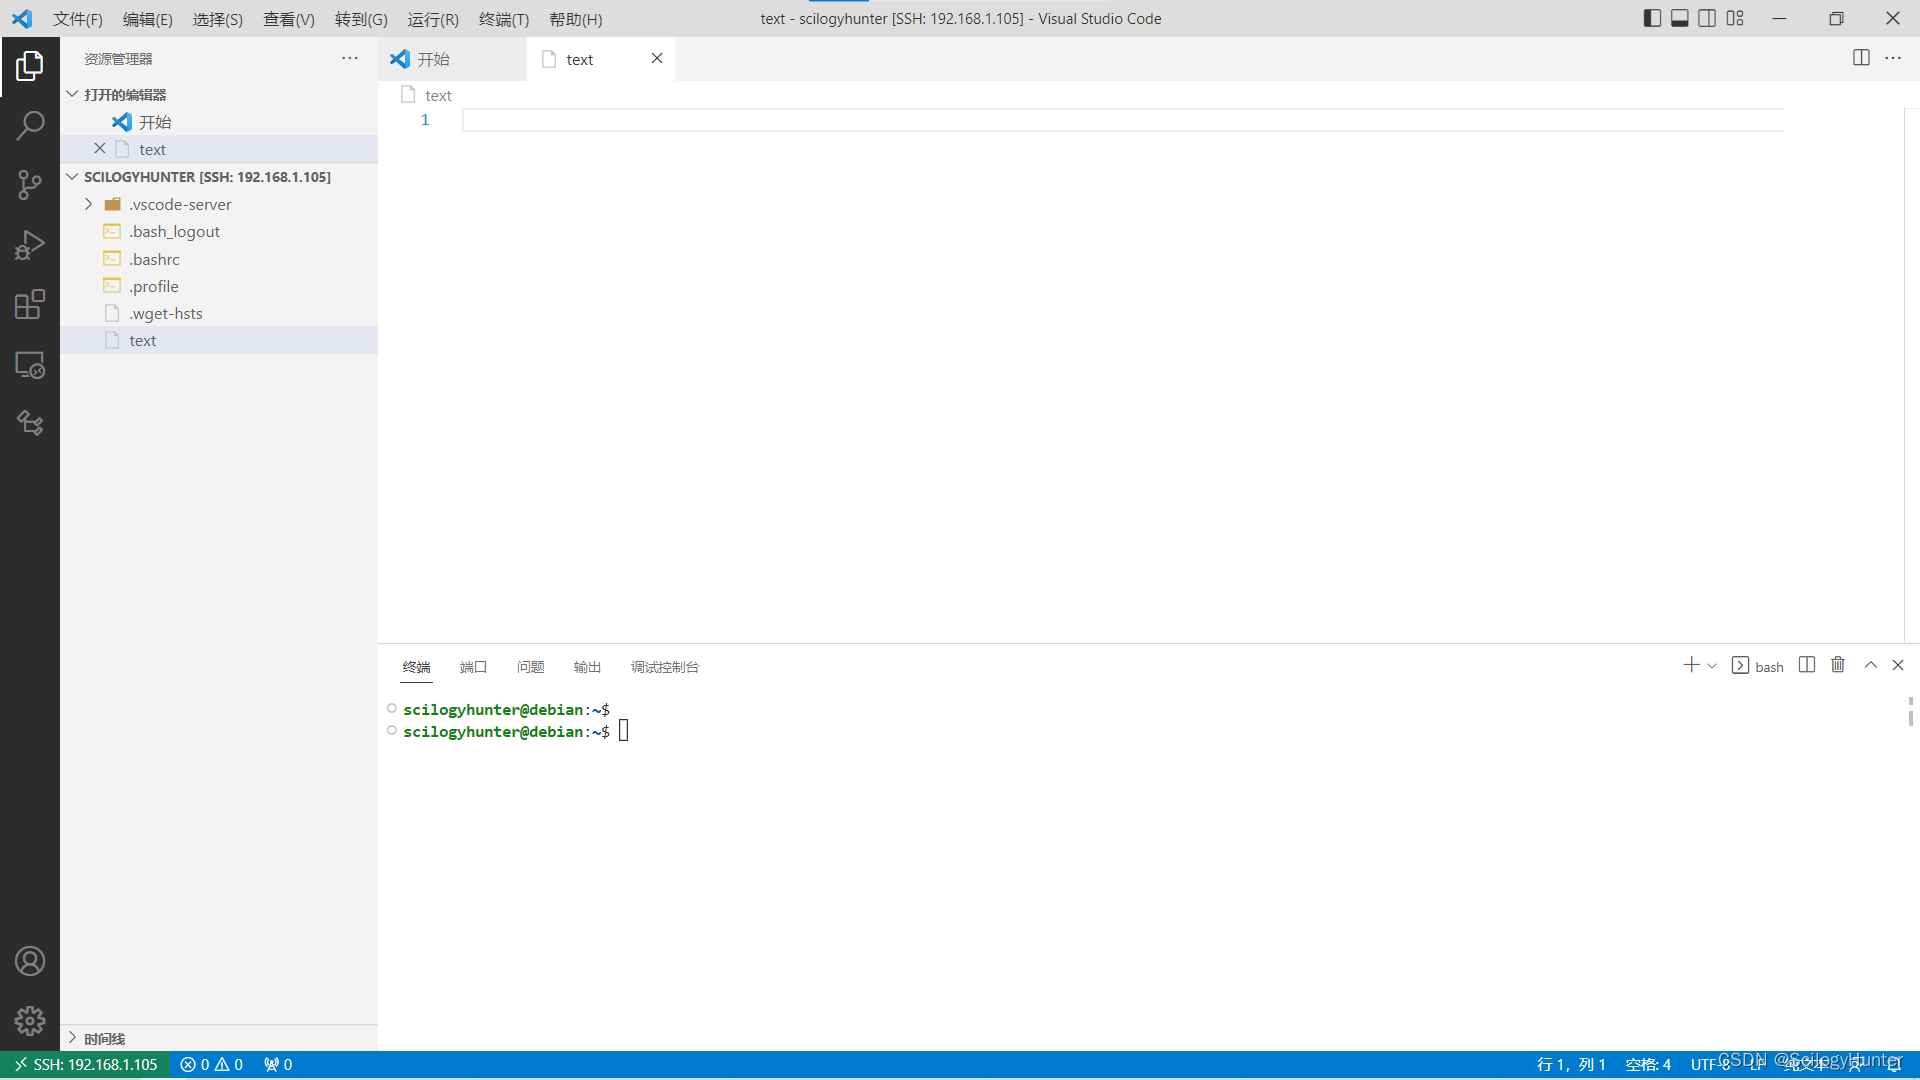Open the Help menu
This screenshot has width=1920, height=1080.
[x=576, y=19]
